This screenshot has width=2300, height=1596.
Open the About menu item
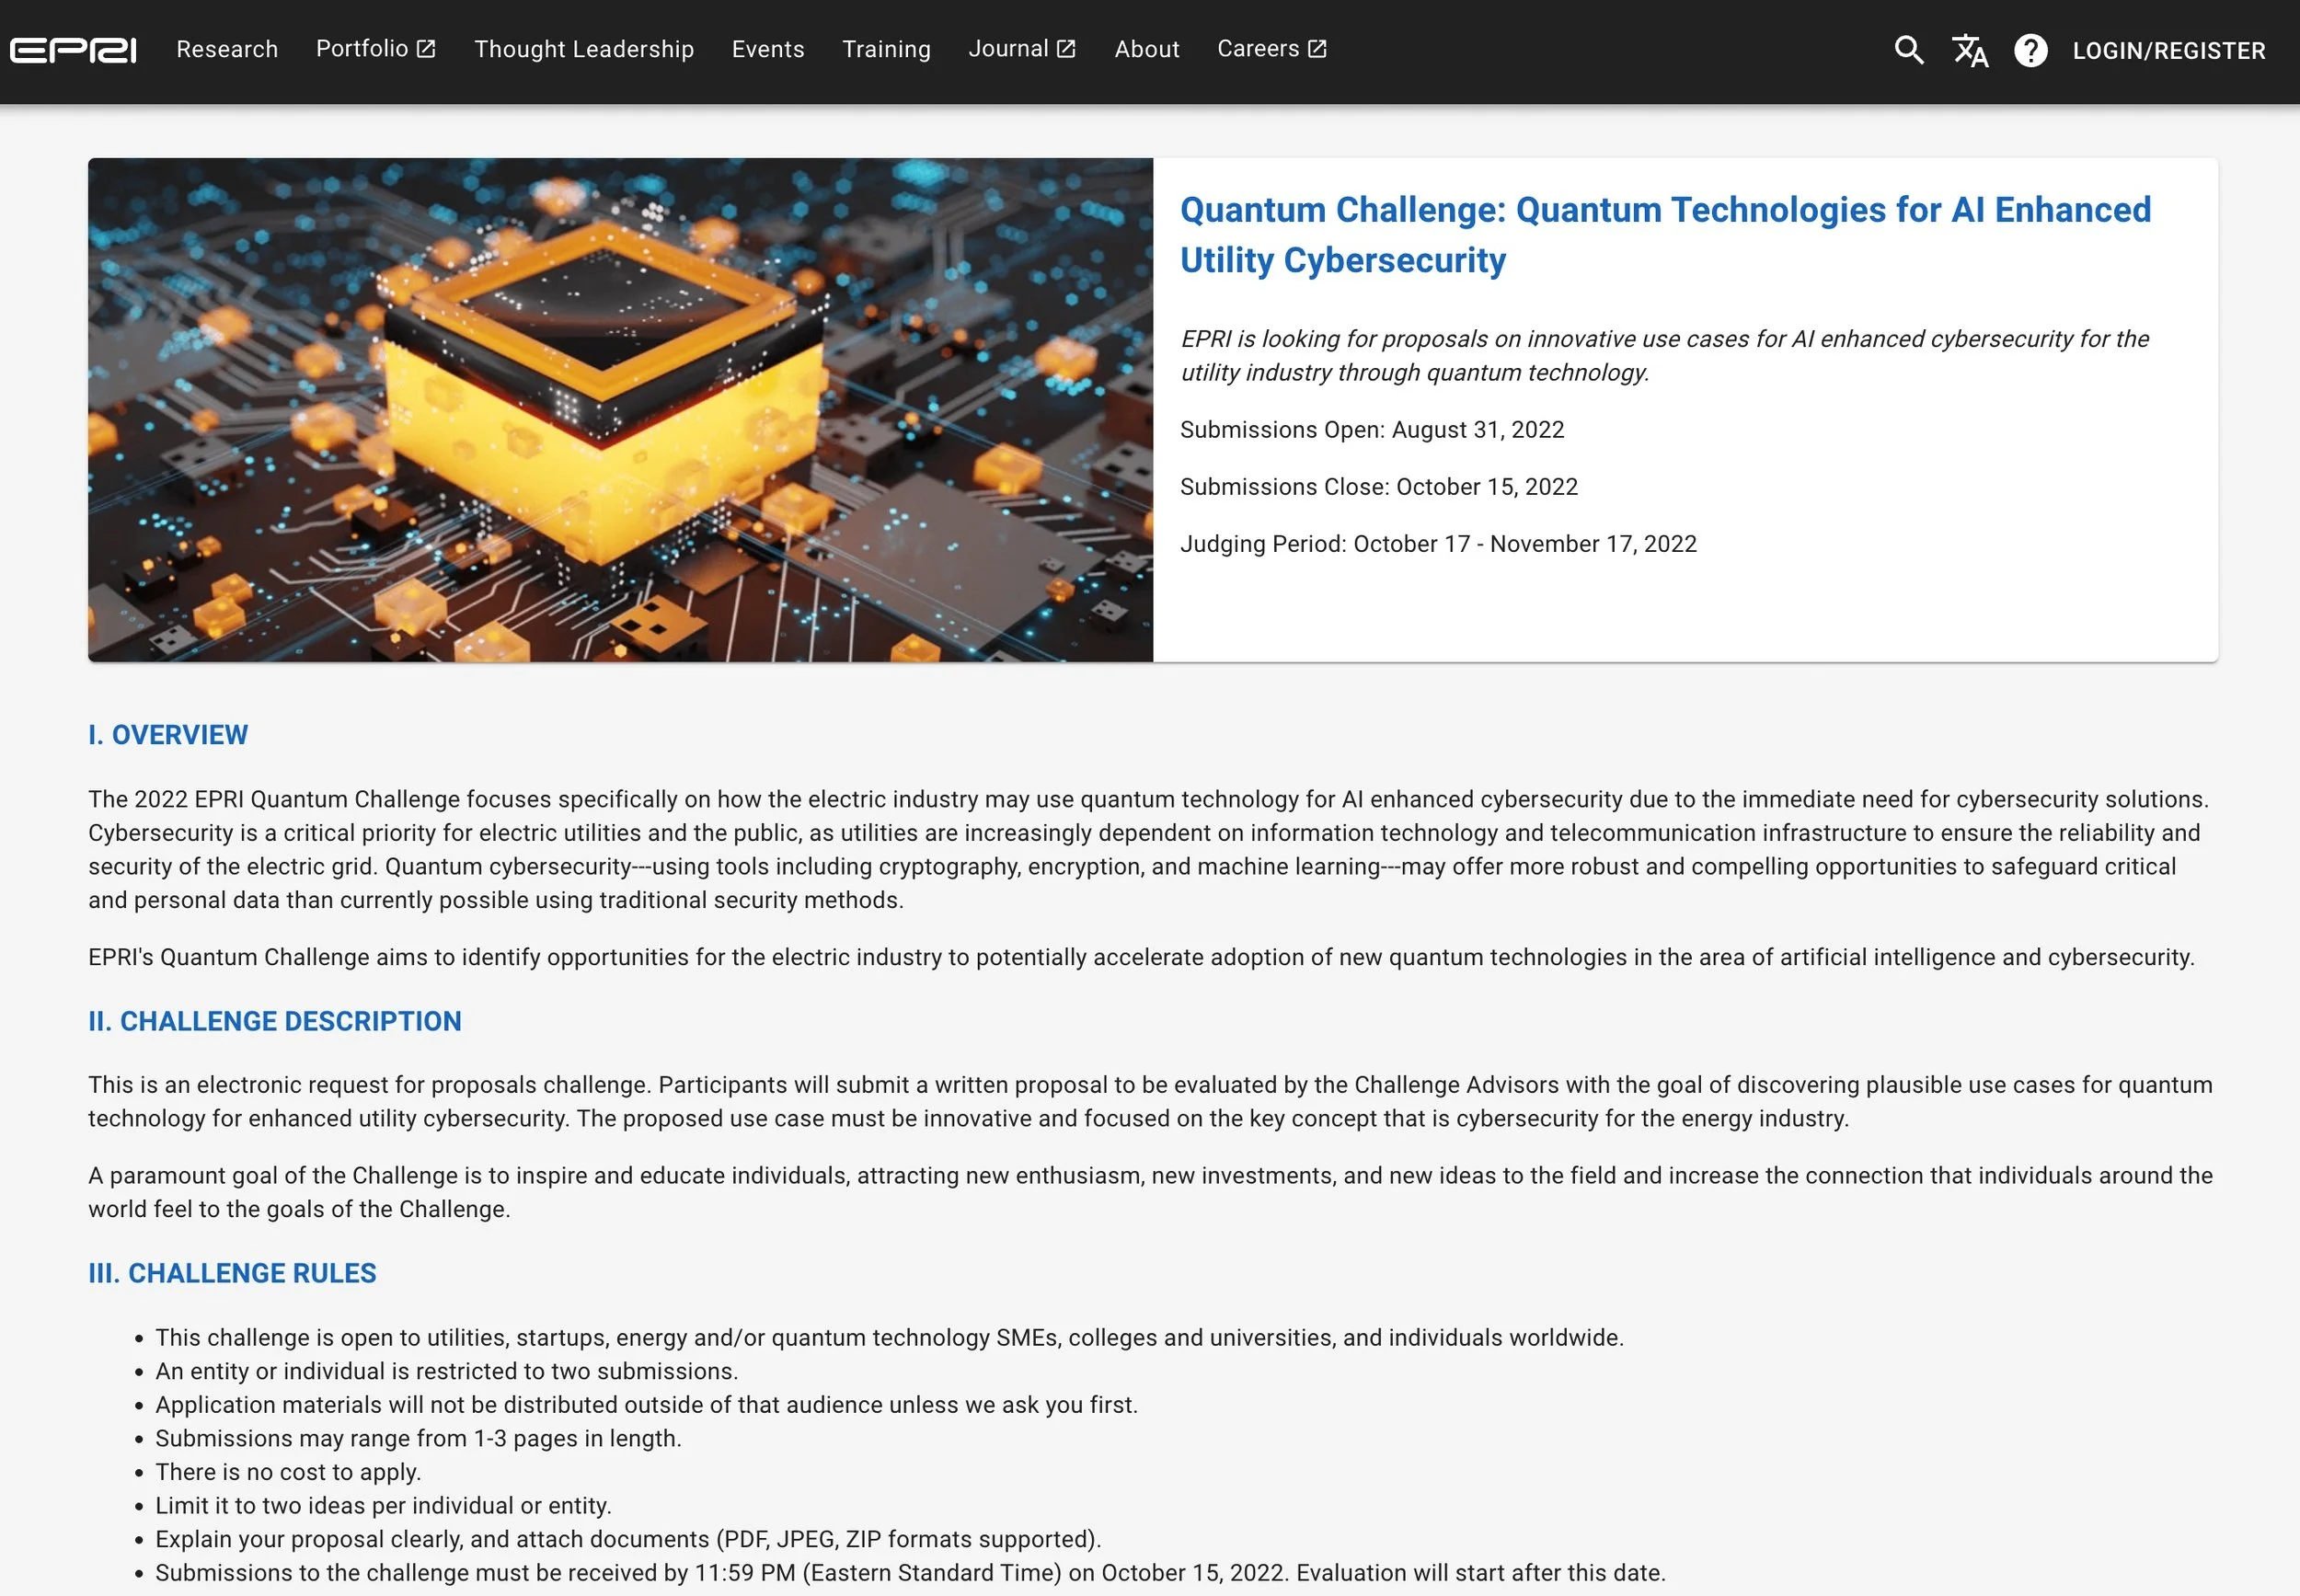tap(1147, 49)
